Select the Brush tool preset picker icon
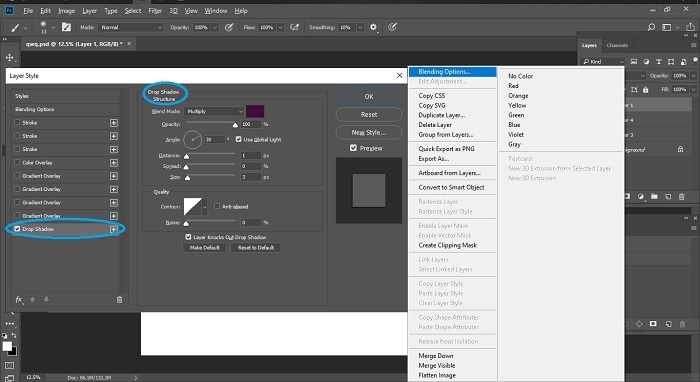700x382 pixels. pyautogui.click(x=15, y=28)
